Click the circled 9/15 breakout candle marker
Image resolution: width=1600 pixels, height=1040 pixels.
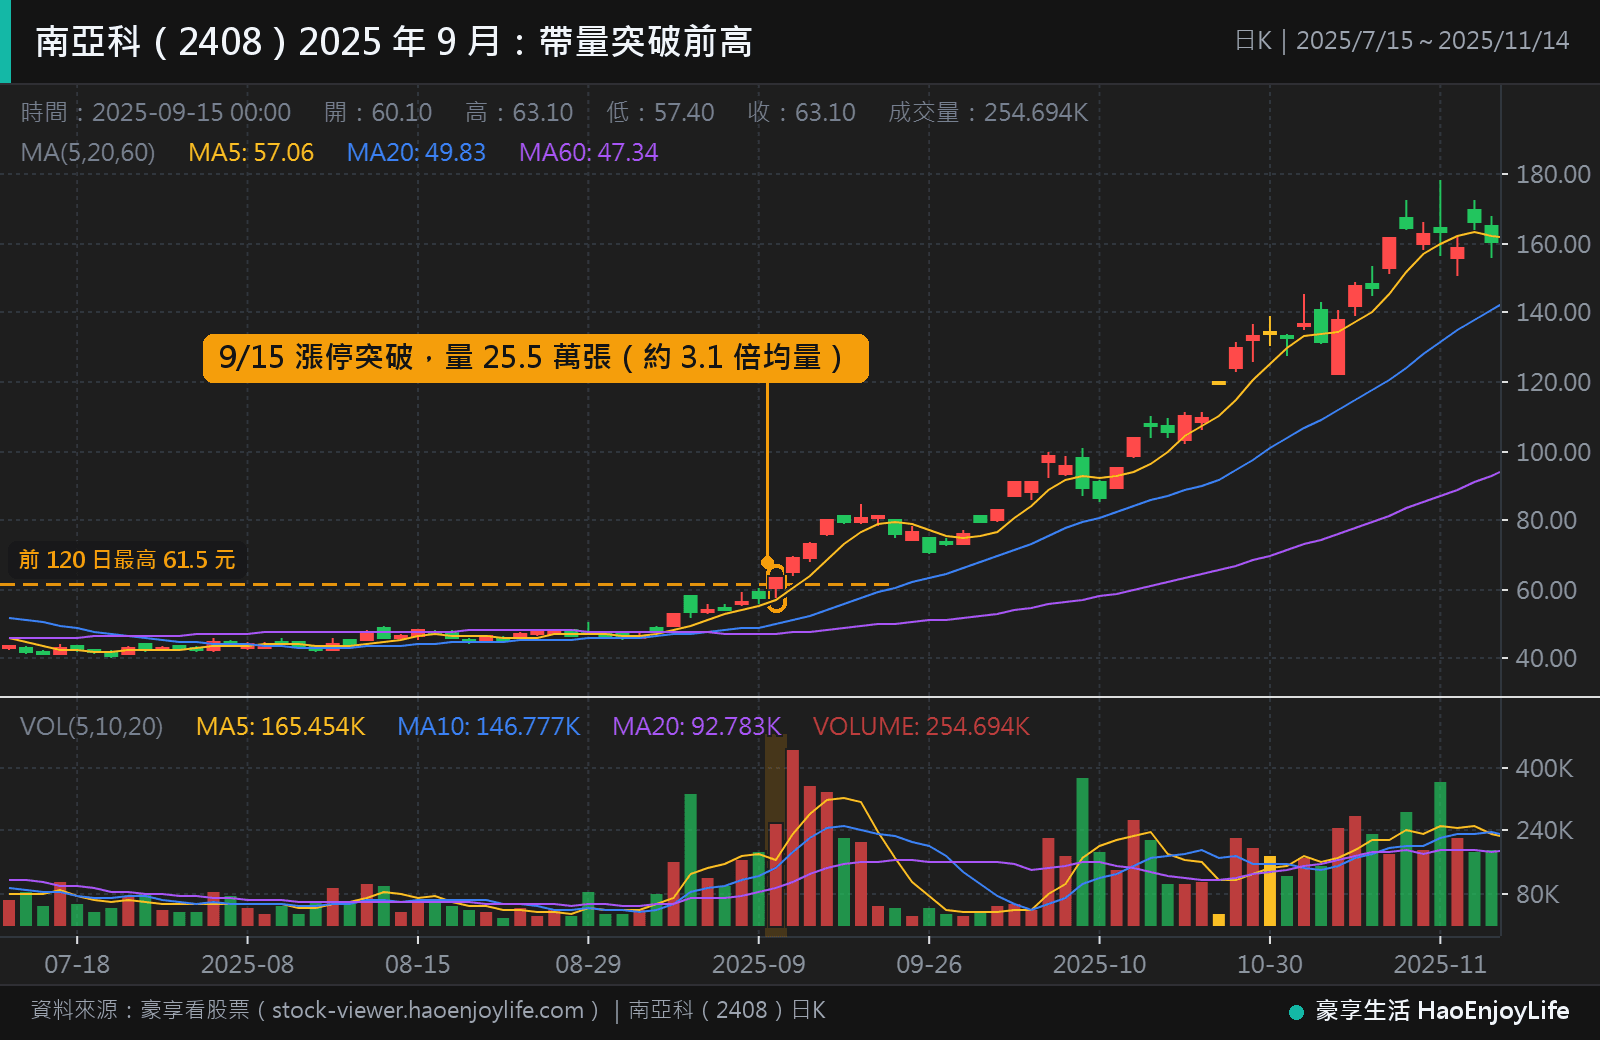coord(776,587)
